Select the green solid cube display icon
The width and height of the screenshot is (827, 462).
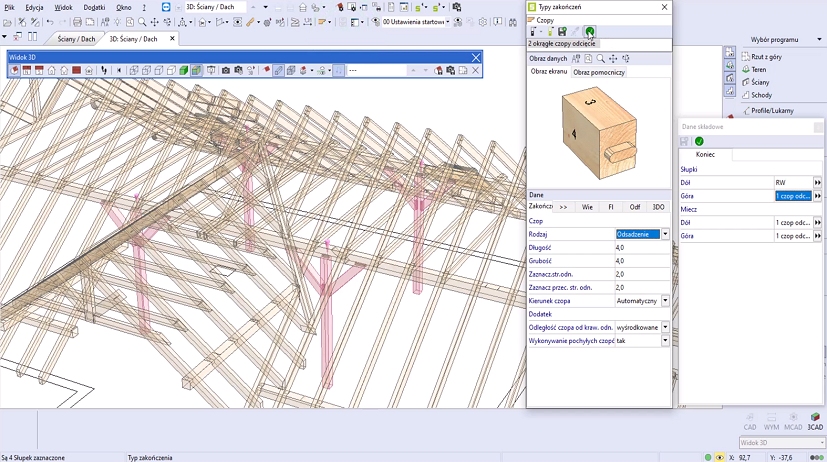click(x=184, y=71)
